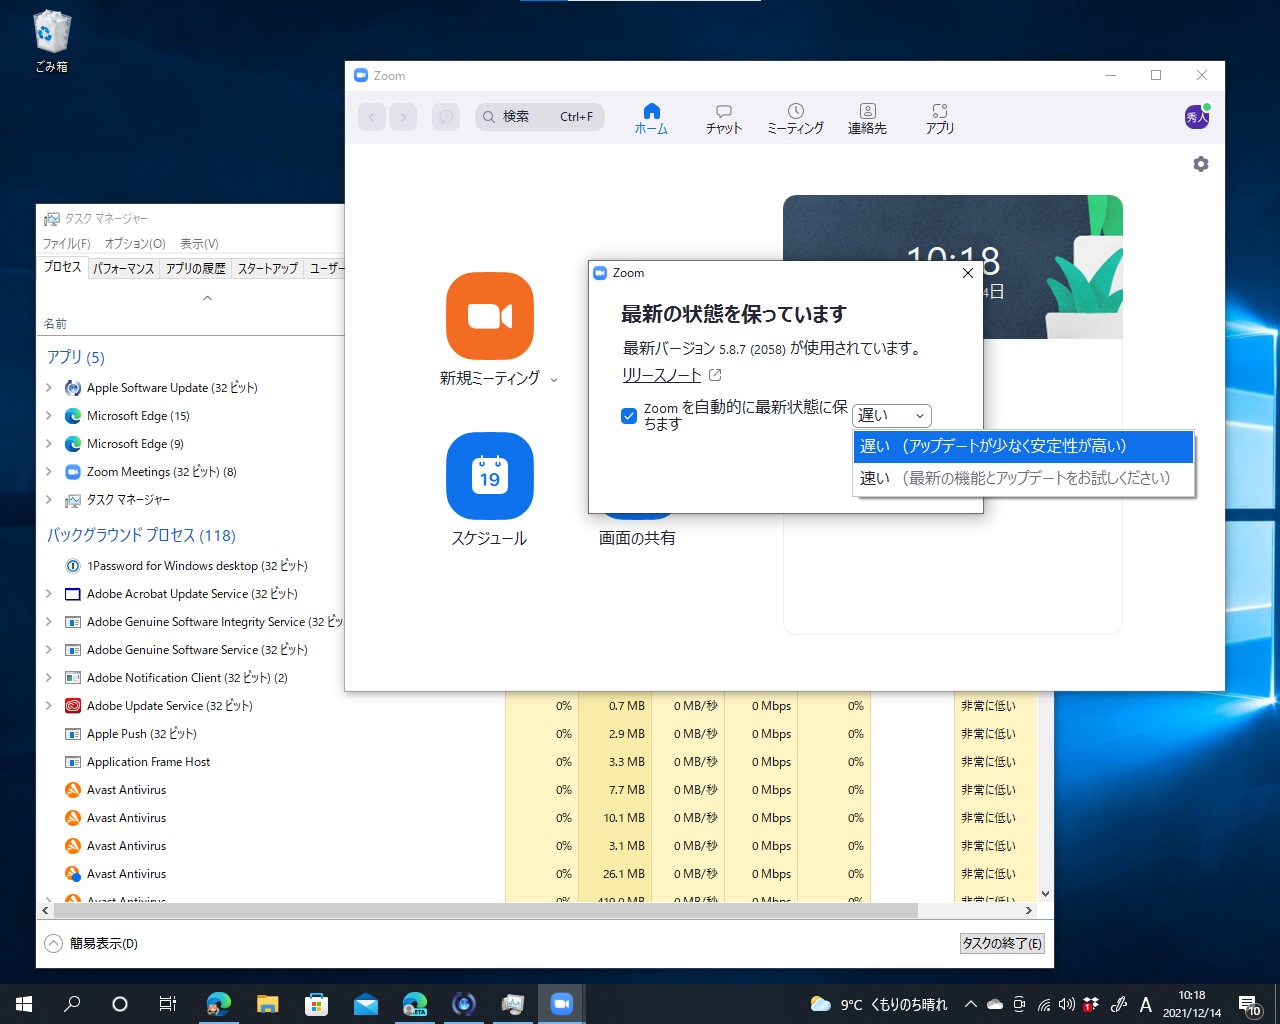
Task: Uncheck Zoom automatic update option
Action: (x=629, y=417)
